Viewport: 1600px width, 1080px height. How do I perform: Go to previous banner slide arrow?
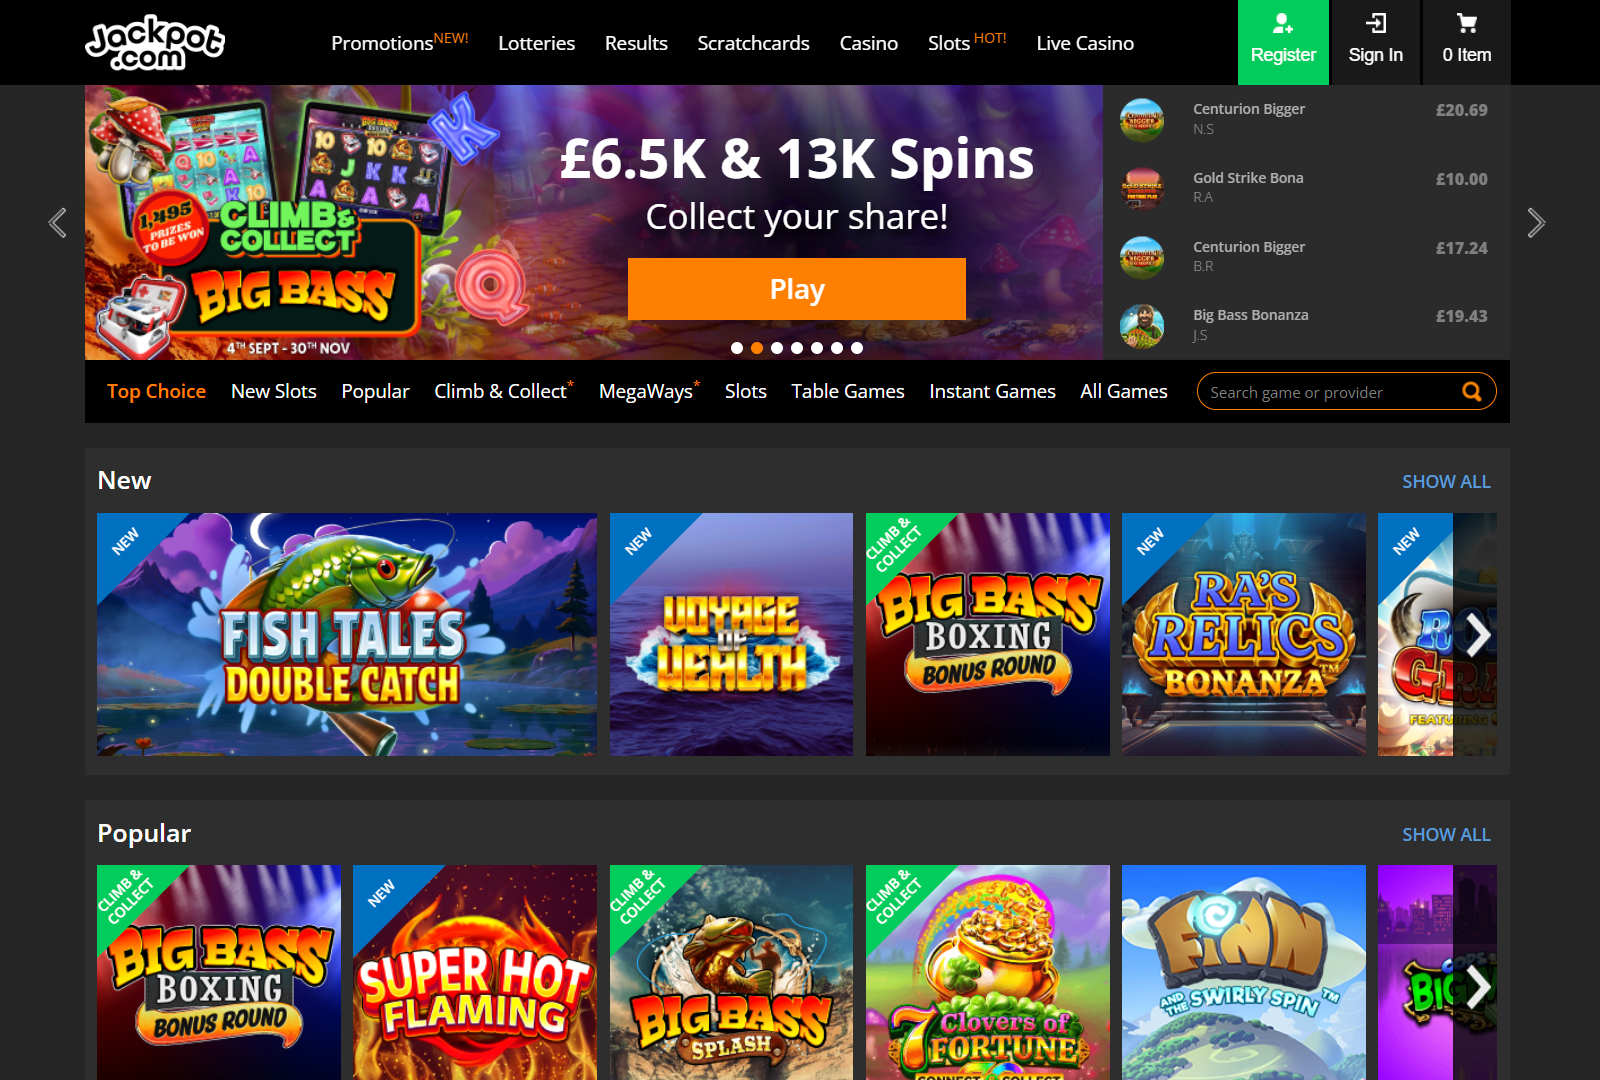[x=58, y=222]
